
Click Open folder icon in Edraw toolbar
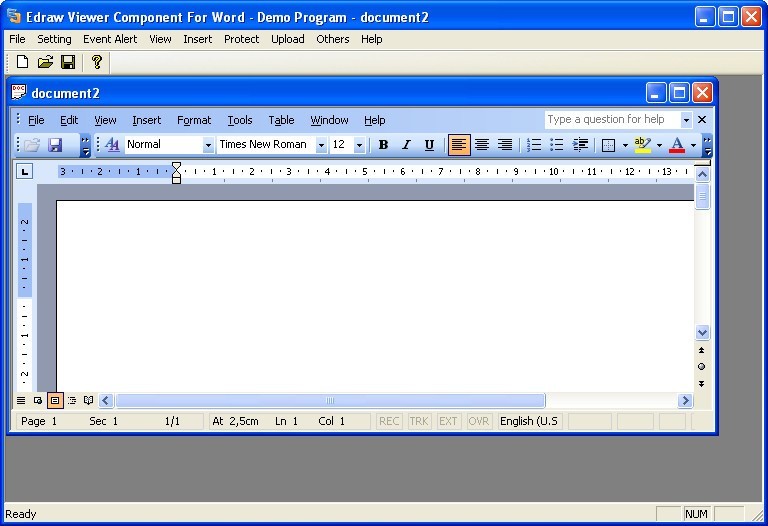click(x=45, y=62)
